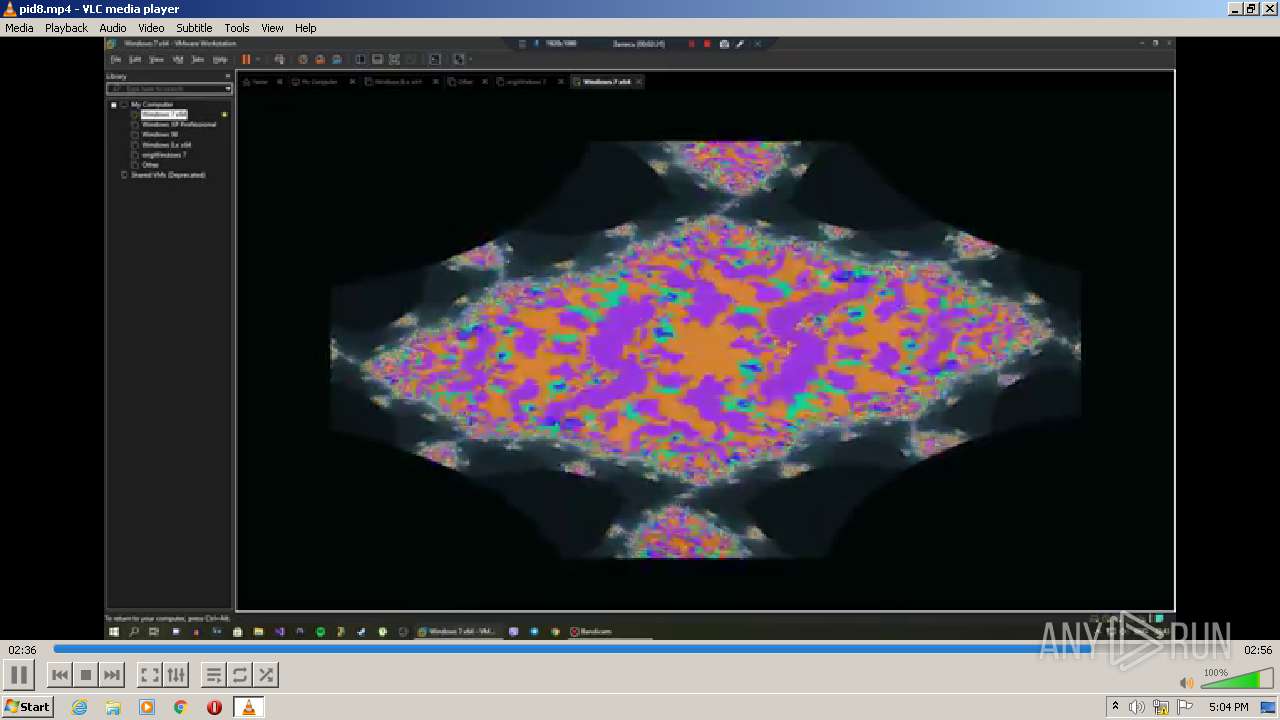Open the Subtitle menu
Image resolution: width=1280 pixels, height=720 pixels.
[194, 28]
